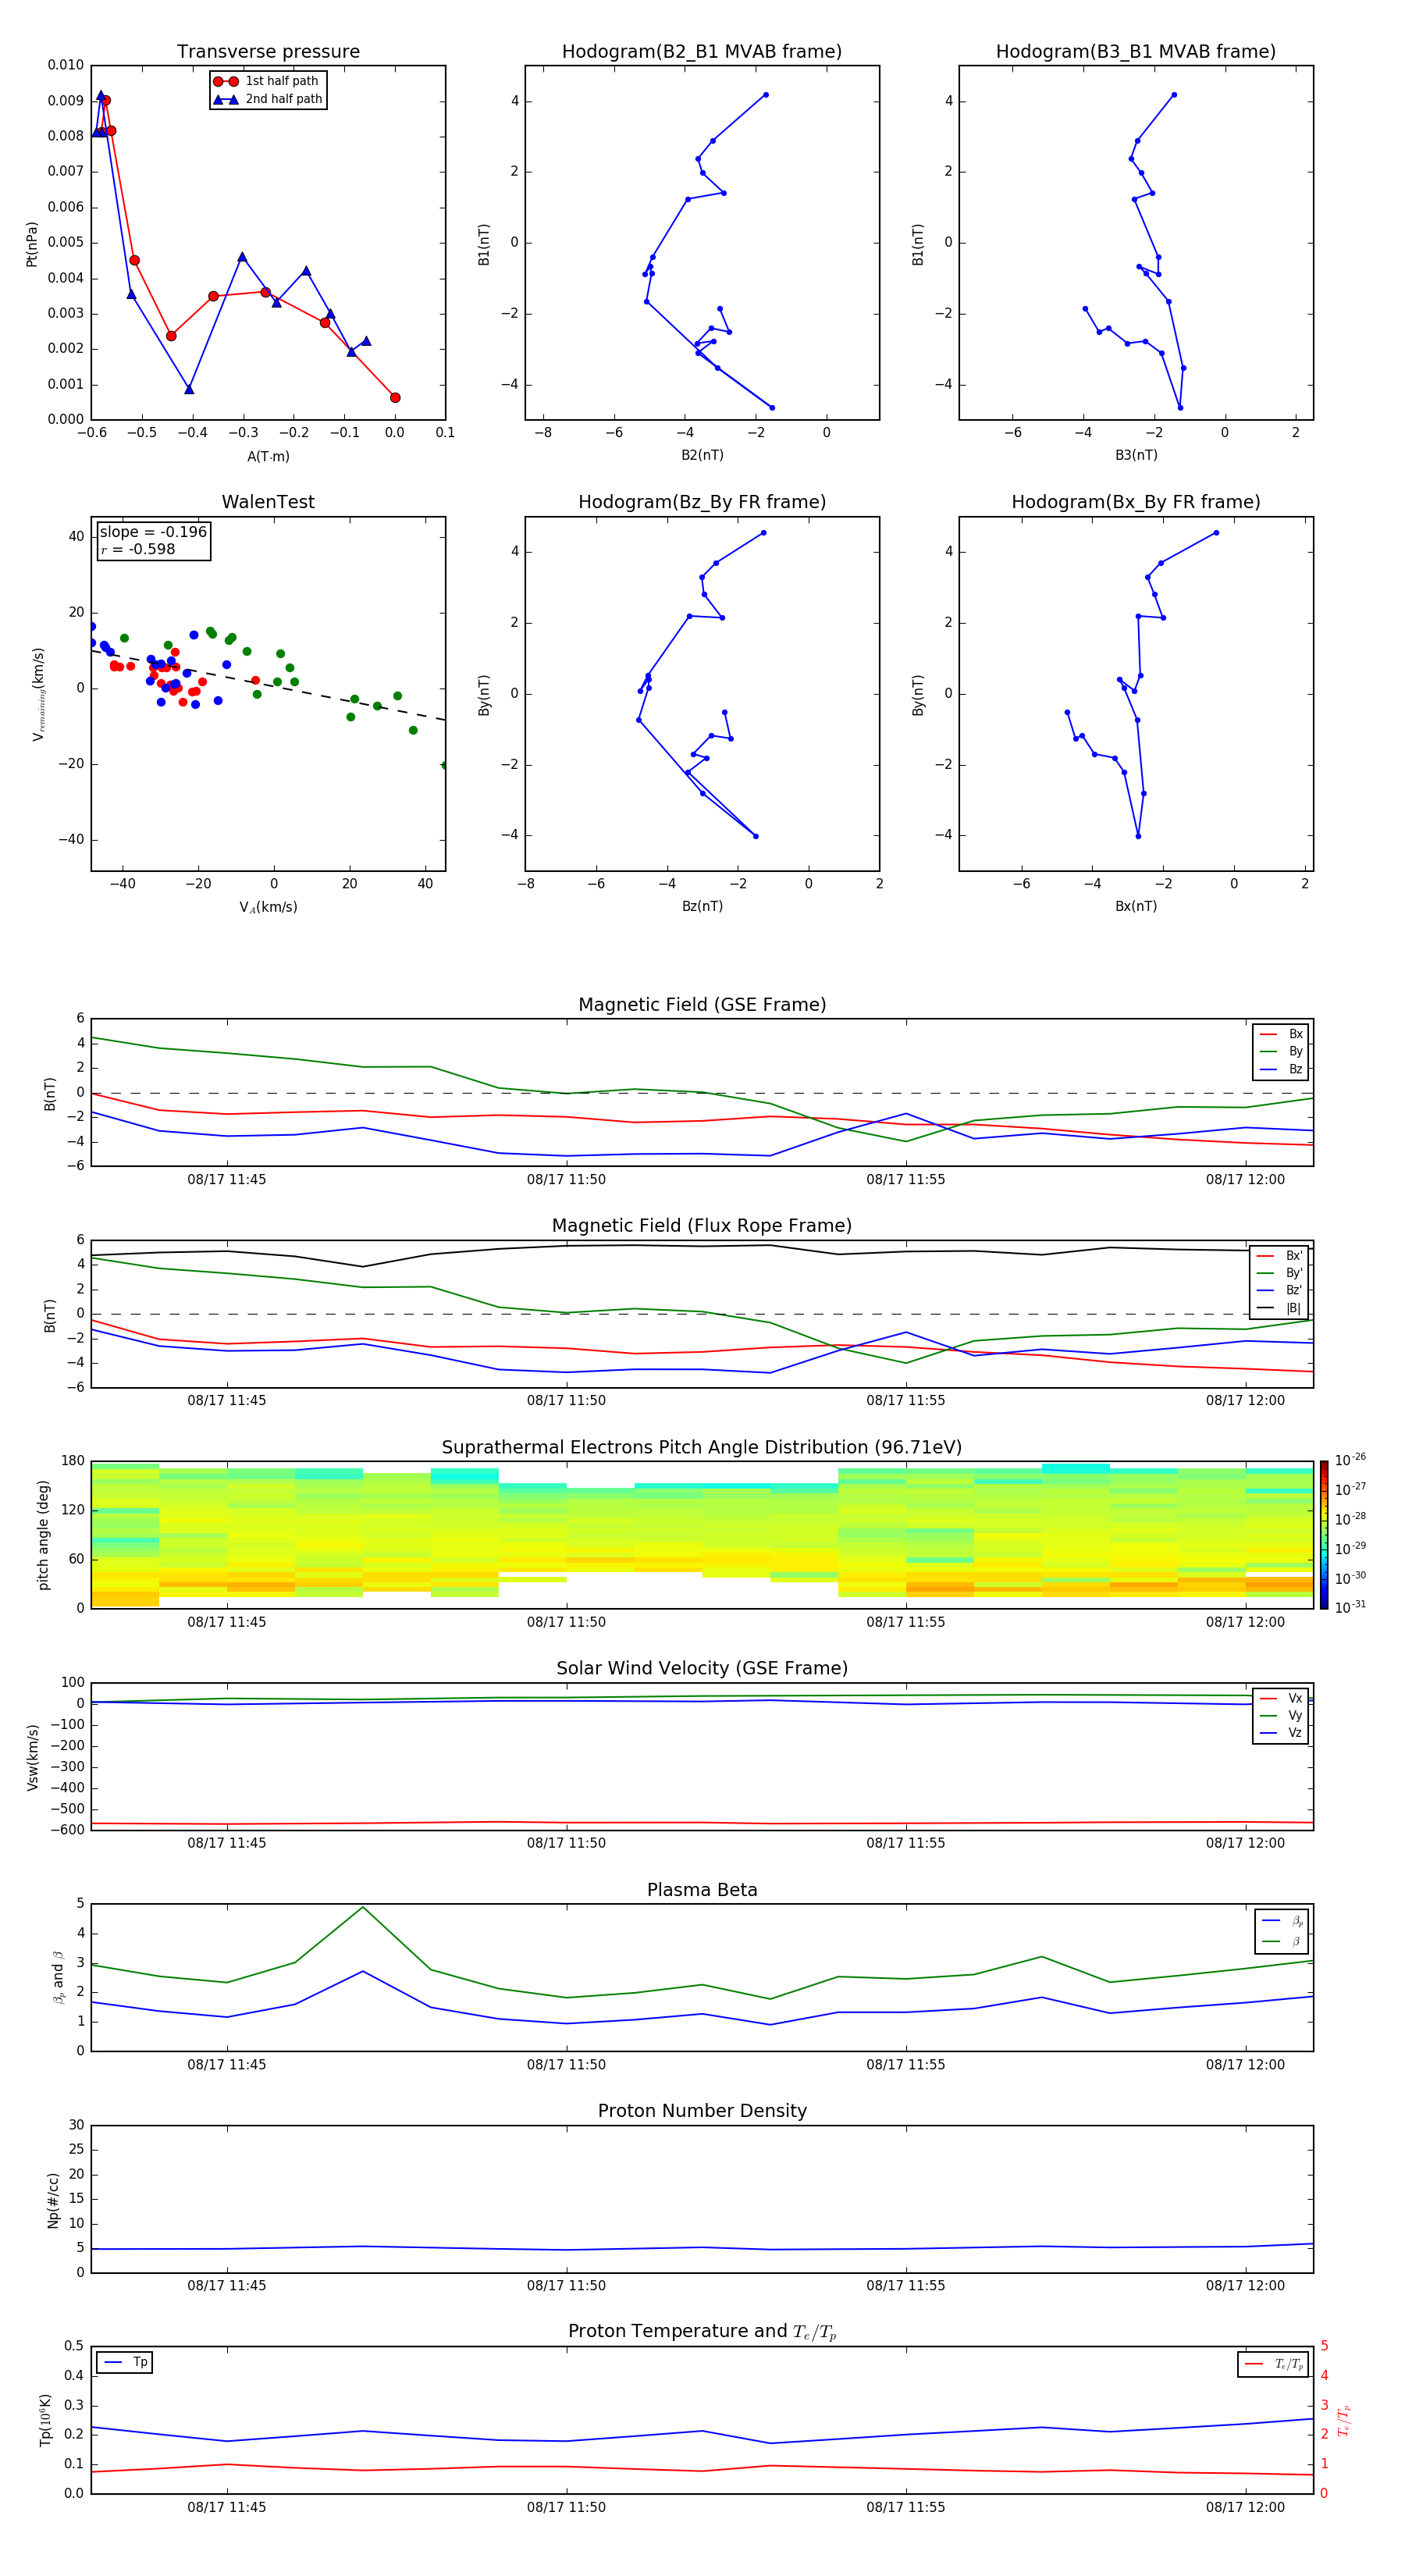
Task: Click the 'Magnetic Field (GSE Frame)' title
Action: (702, 1005)
